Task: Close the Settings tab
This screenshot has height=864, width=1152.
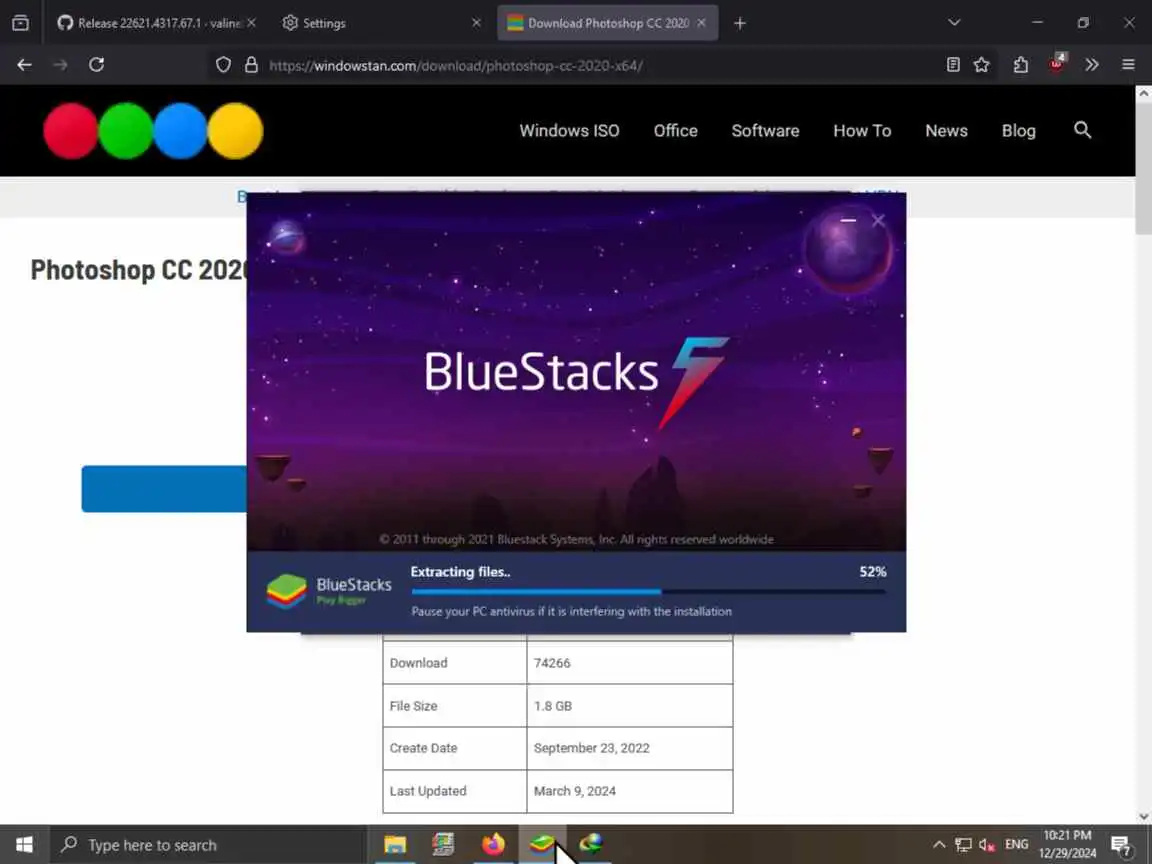Action: [476, 23]
